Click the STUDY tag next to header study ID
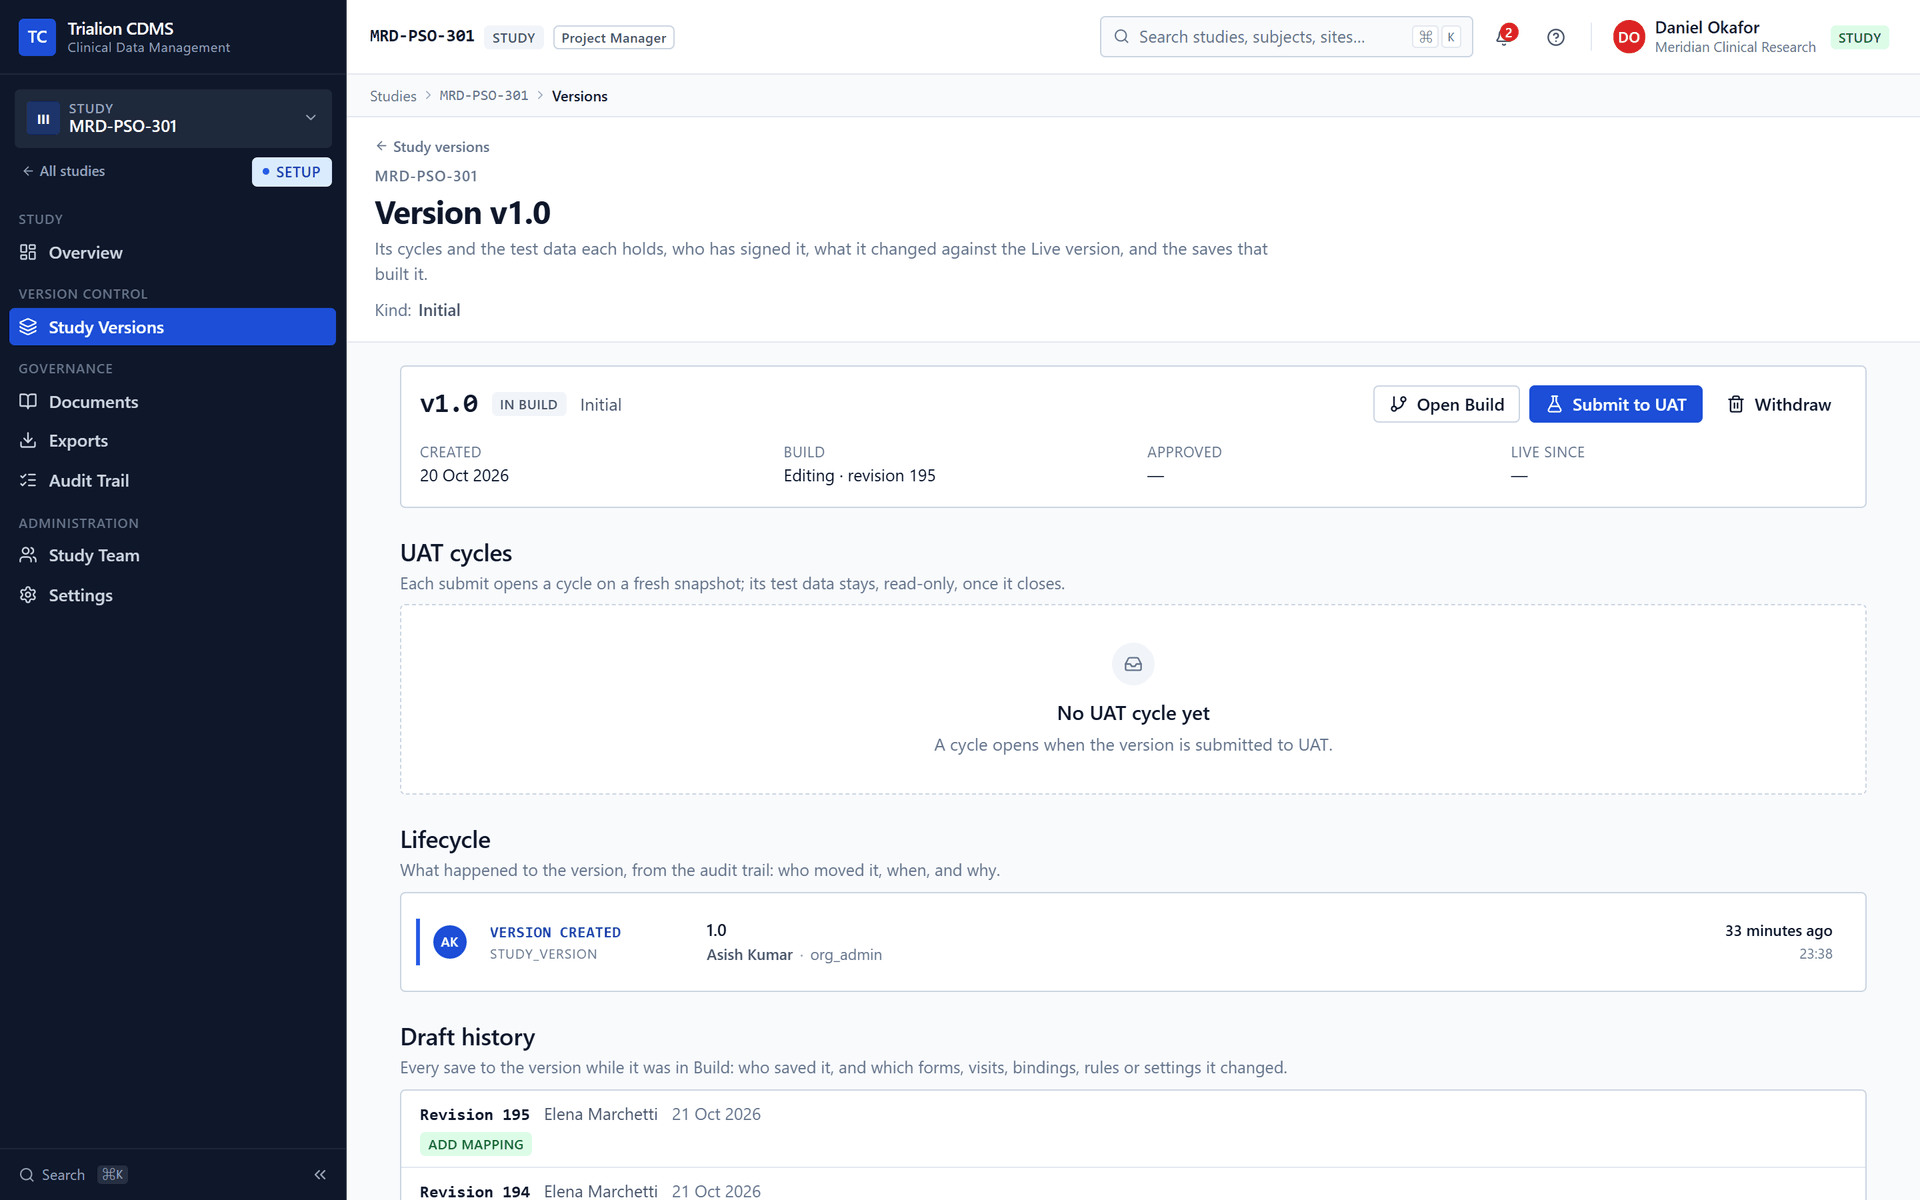This screenshot has width=1920, height=1200. 513,38
